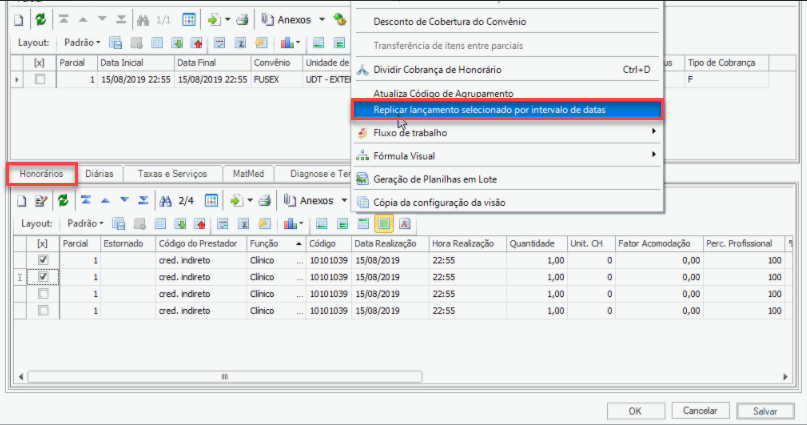Click the Cancelar button
Screen dimensions: 807x425
700,411
